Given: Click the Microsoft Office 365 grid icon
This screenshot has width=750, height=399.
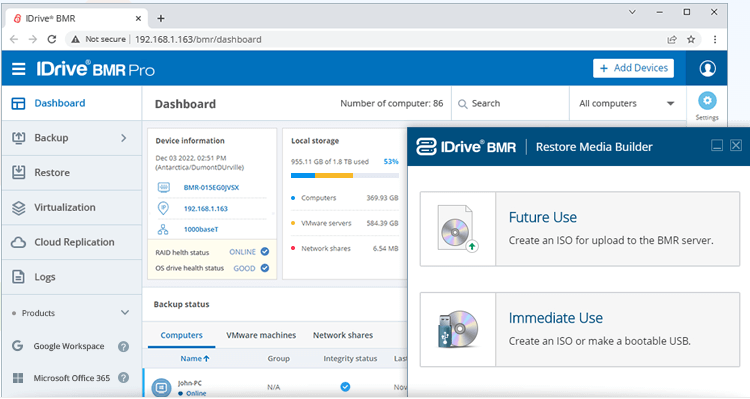Looking at the screenshot, I should pyautogui.click(x=18, y=378).
